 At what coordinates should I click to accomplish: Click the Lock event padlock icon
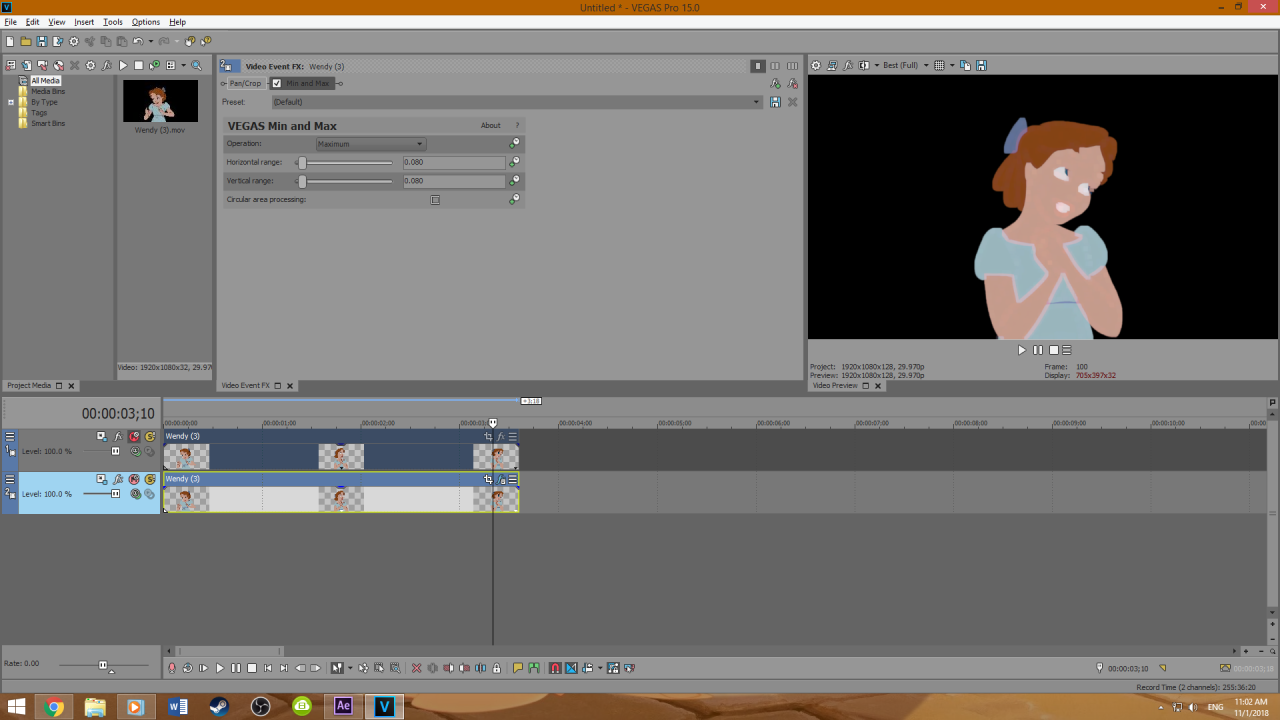click(496, 668)
